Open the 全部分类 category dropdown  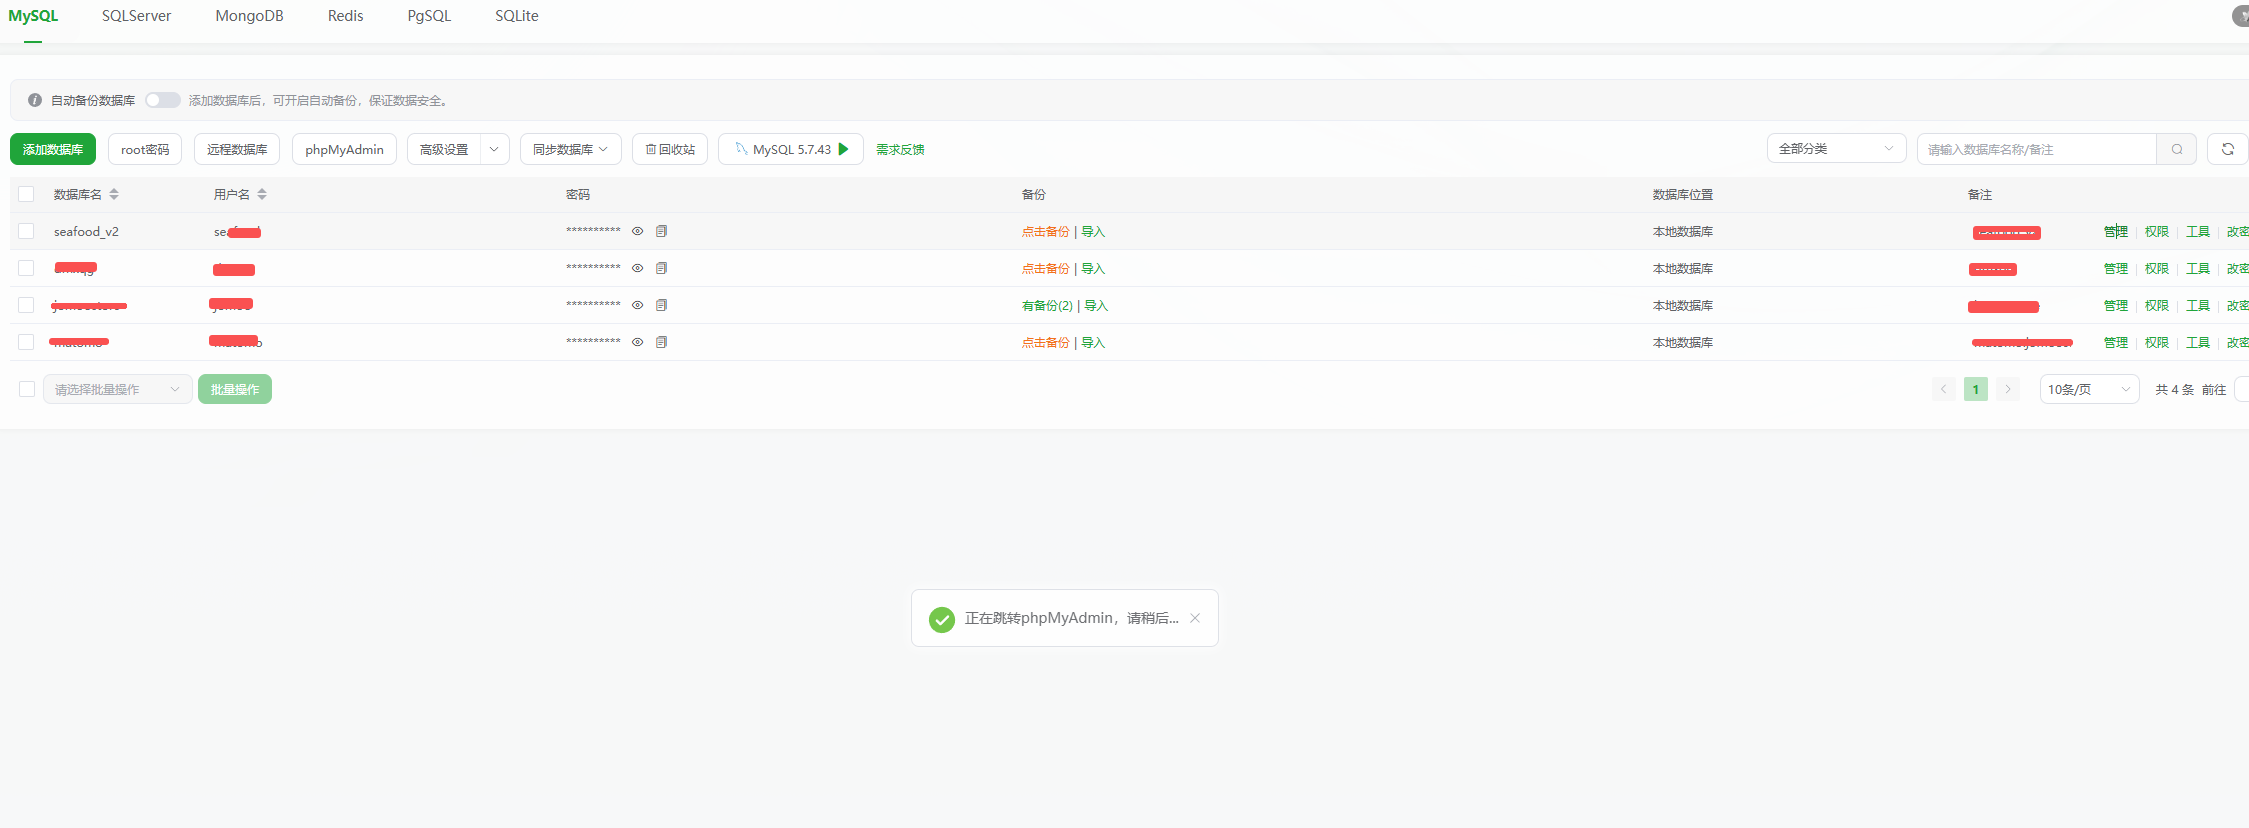[x=1836, y=149]
